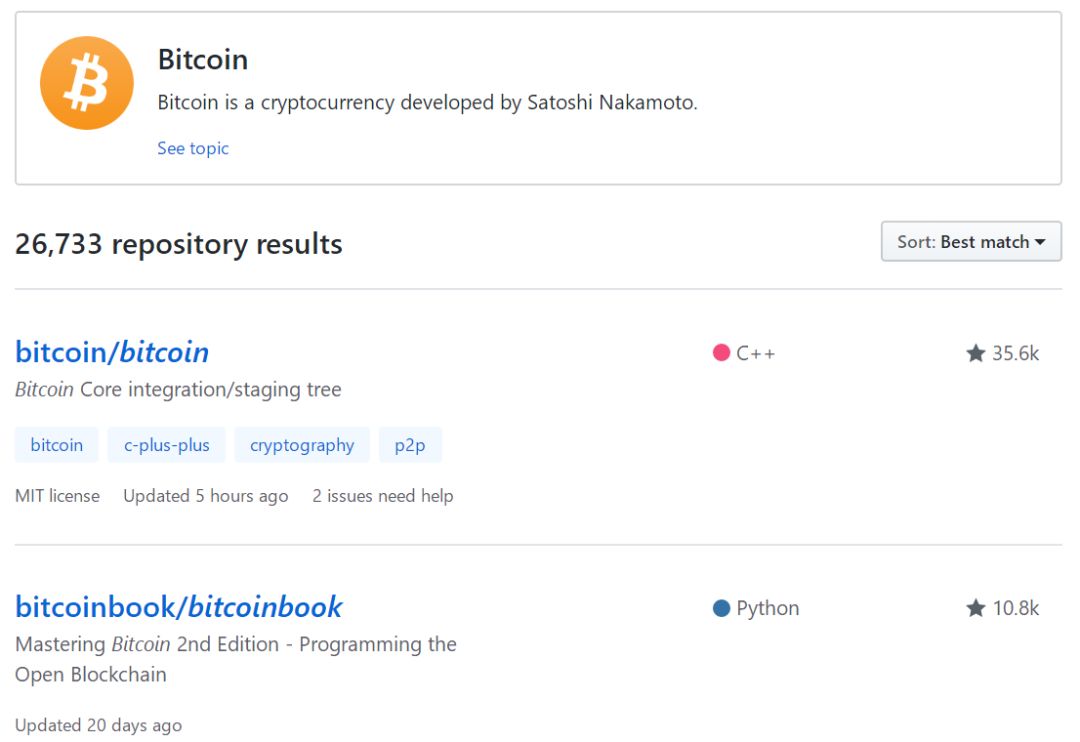The width and height of the screenshot is (1080, 742).
Task: Open the bitcoin/bitcoin repository link
Action: [x=112, y=352]
